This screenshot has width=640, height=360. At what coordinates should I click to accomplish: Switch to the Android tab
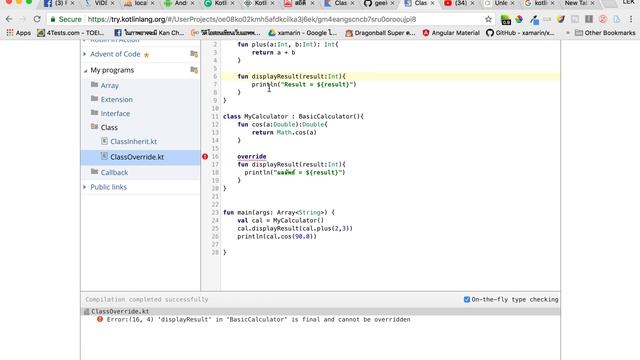[180, 3]
